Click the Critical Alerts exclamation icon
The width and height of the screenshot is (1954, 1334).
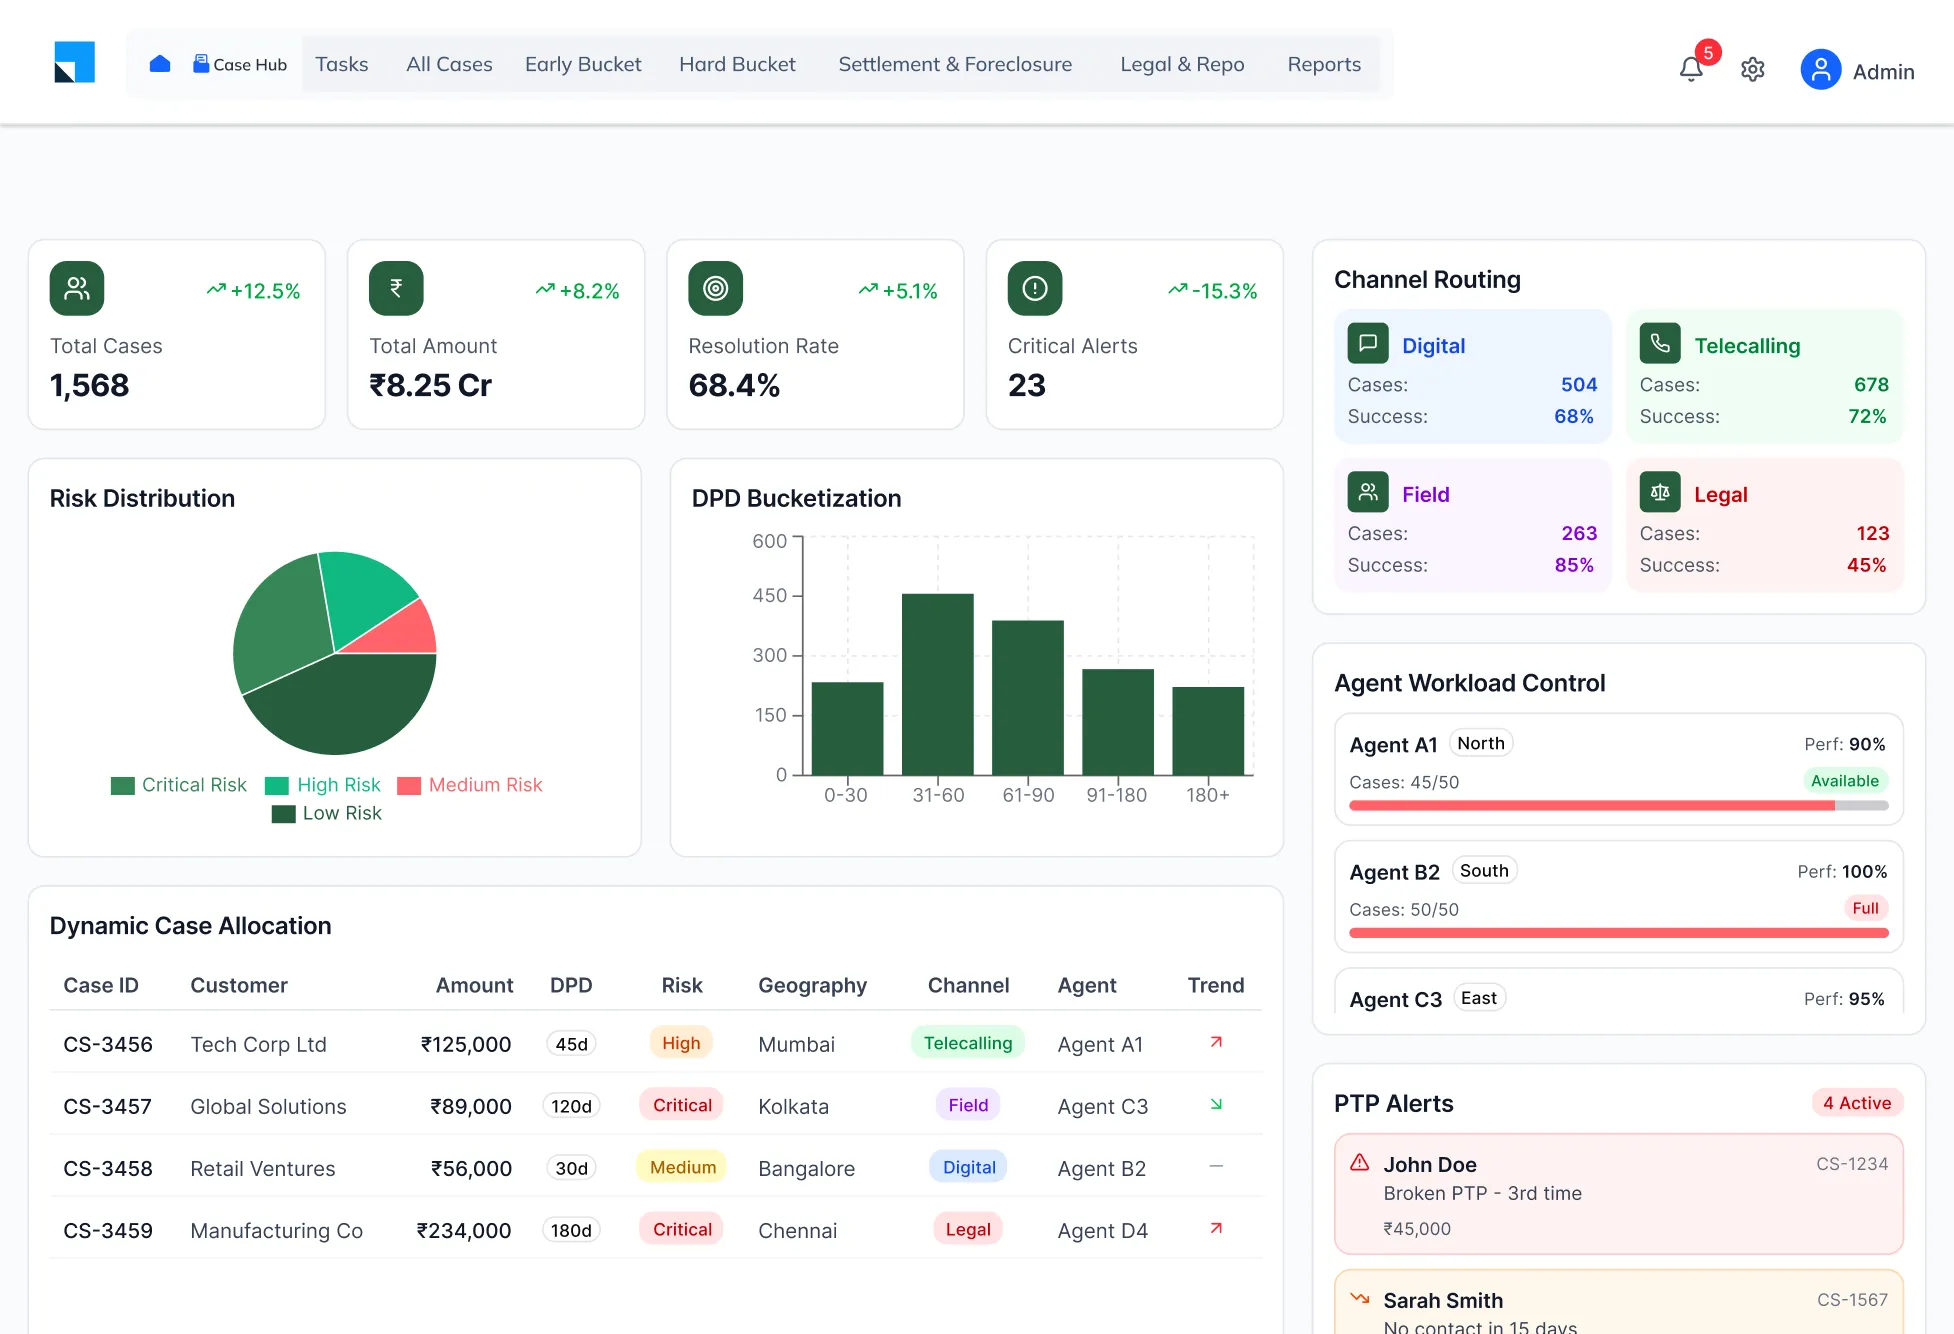click(1035, 288)
